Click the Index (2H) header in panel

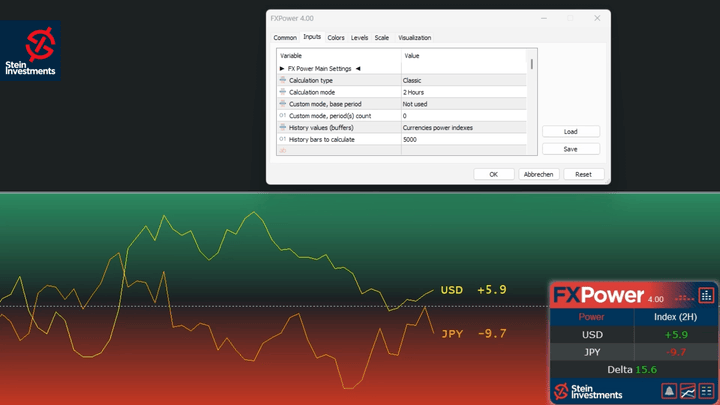pyautogui.click(x=675, y=317)
